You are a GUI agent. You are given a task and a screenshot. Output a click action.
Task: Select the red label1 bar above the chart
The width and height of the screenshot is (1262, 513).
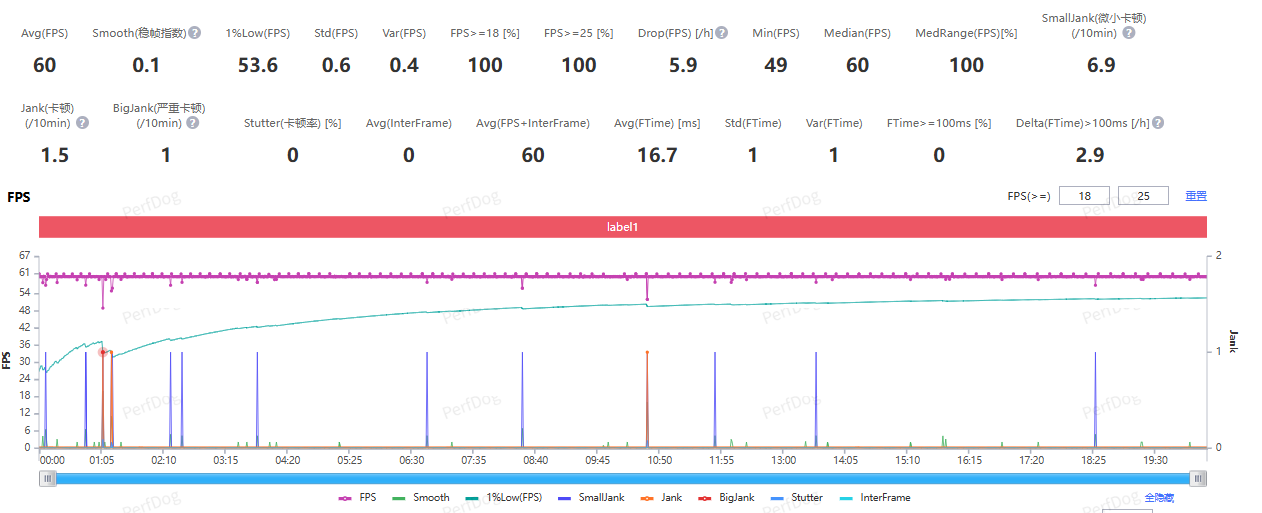pyautogui.click(x=622, y=227)
